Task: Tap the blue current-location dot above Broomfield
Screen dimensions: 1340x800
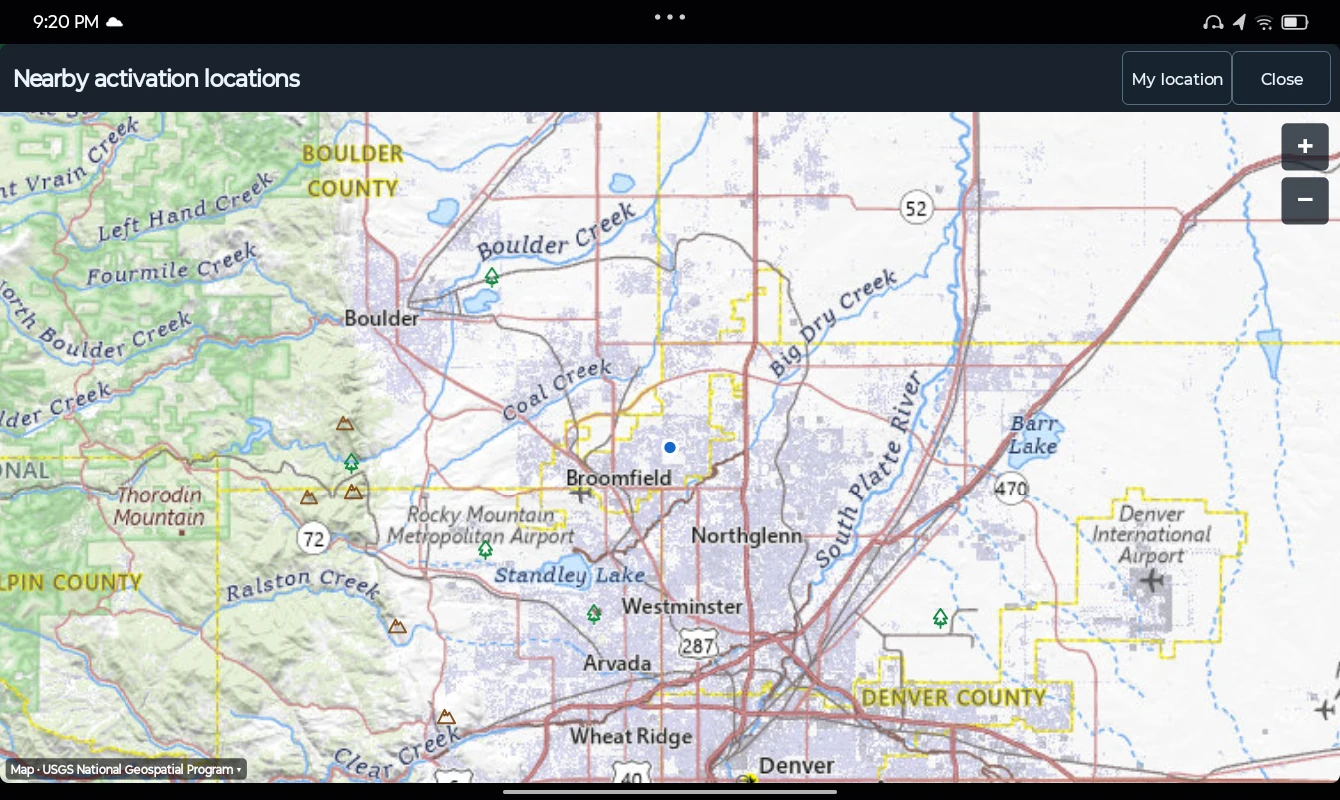Action: (670, 447)
